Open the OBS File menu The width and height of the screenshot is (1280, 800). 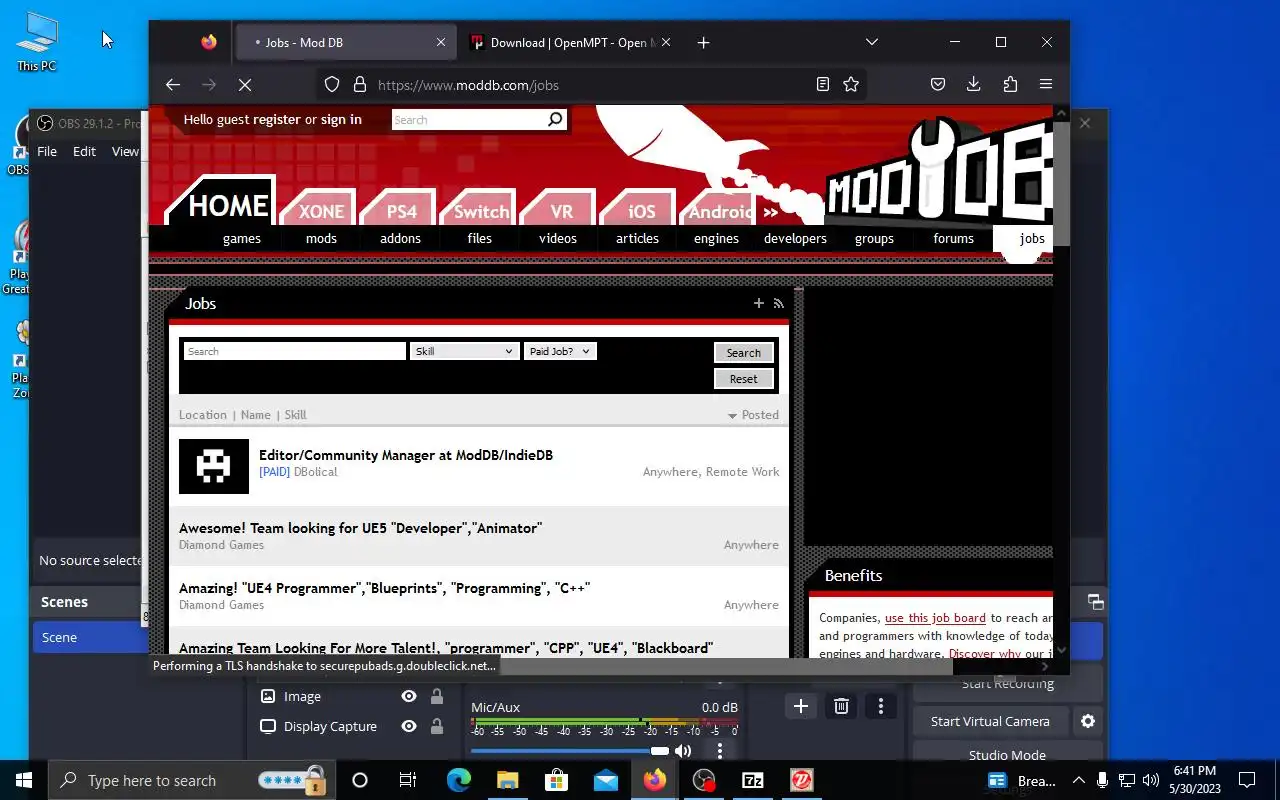pyautogui.click(x=47, y=151)
